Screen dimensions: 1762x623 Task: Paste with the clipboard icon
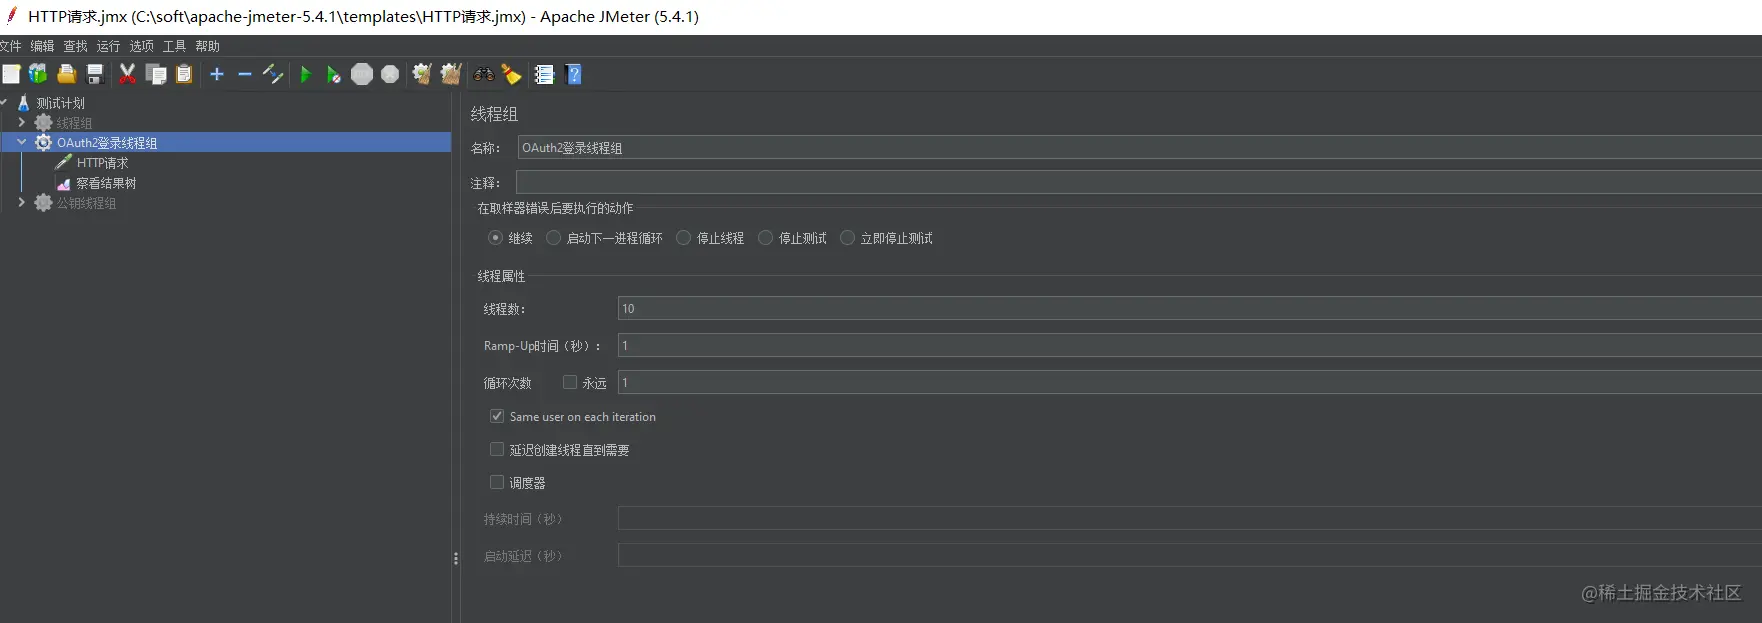tap(184, 74)
